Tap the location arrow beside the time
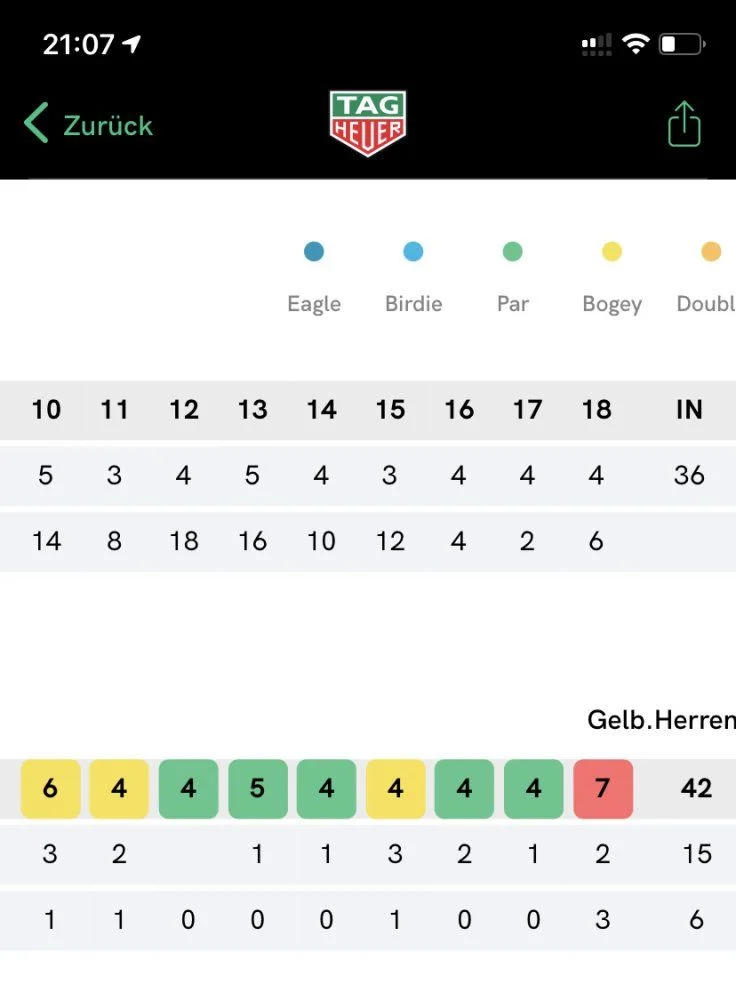The image size is (736, 1000). pos(131,44)
